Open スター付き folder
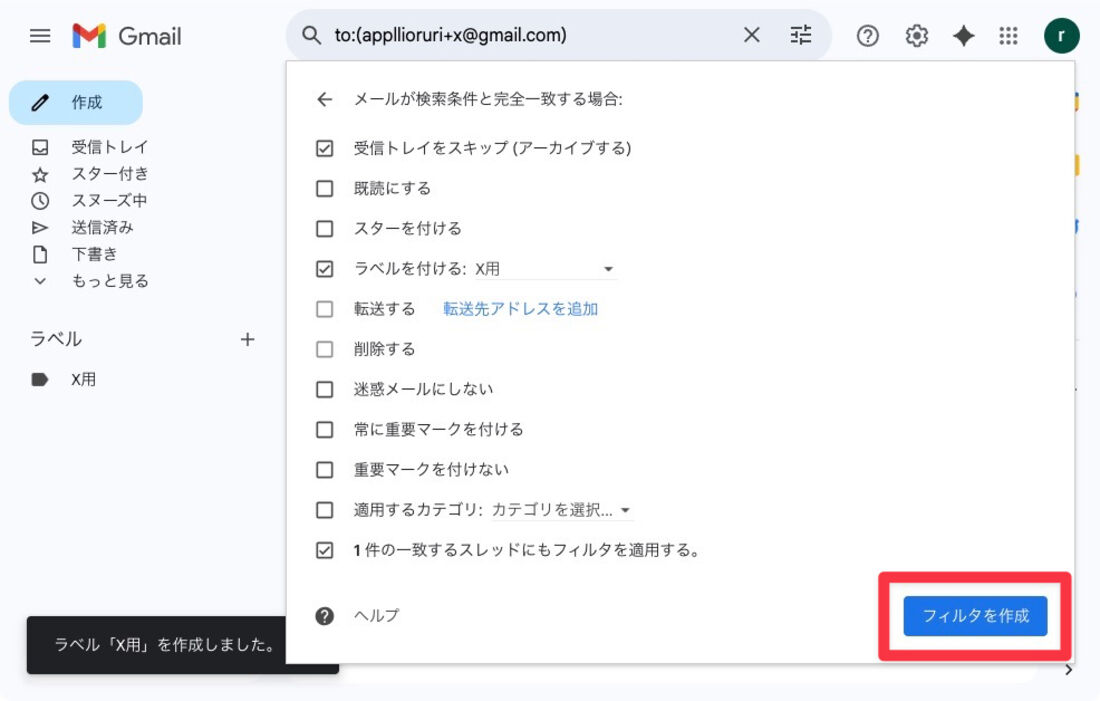The image size is (1100, 701). point(110,174)
